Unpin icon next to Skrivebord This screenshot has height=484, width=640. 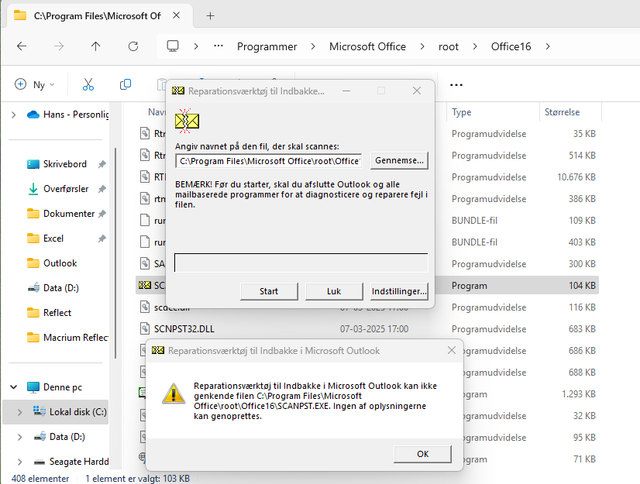[102, 164]
